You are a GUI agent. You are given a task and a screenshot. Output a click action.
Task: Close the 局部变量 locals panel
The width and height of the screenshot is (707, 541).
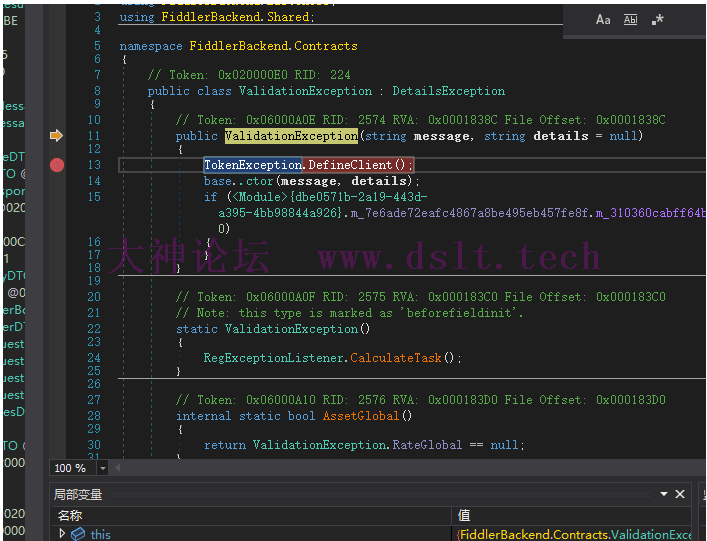(680, 494)
